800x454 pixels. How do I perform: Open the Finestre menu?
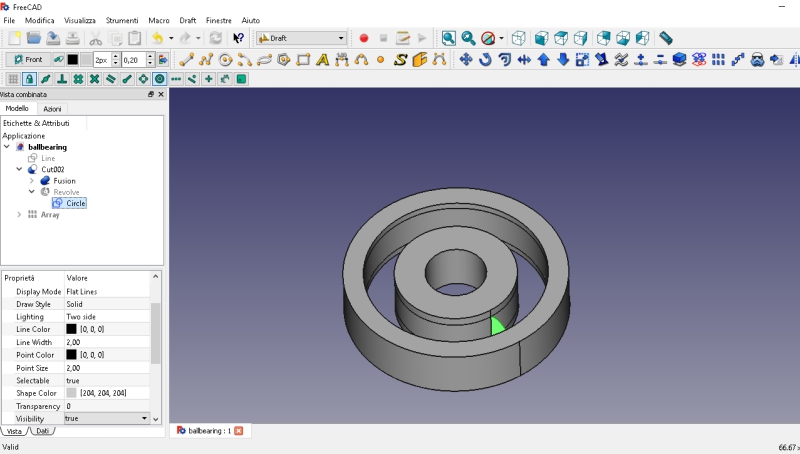pyautogui.click(x=218, y=20)
